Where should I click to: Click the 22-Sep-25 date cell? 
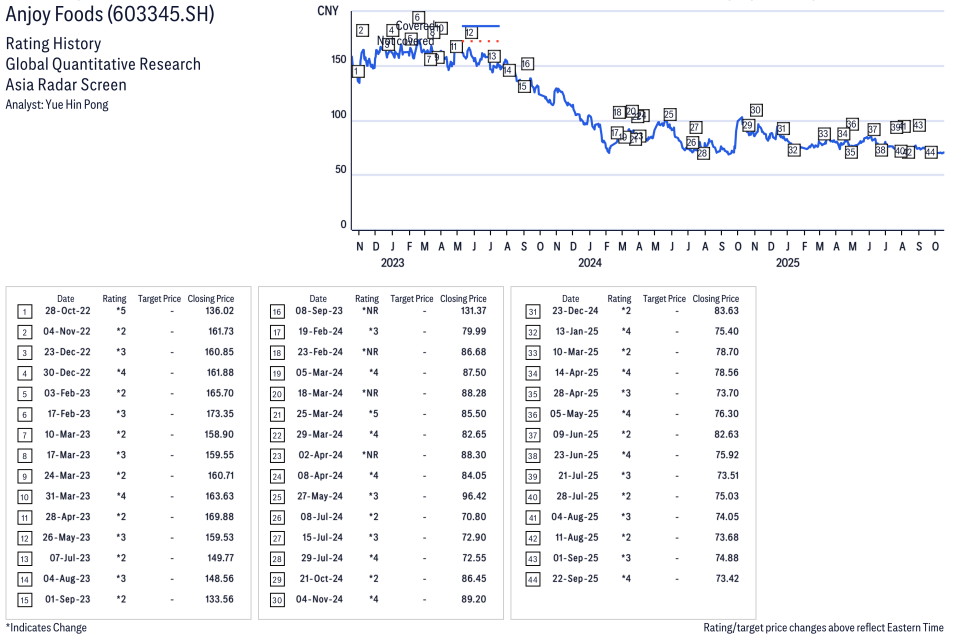click(570, 579)
